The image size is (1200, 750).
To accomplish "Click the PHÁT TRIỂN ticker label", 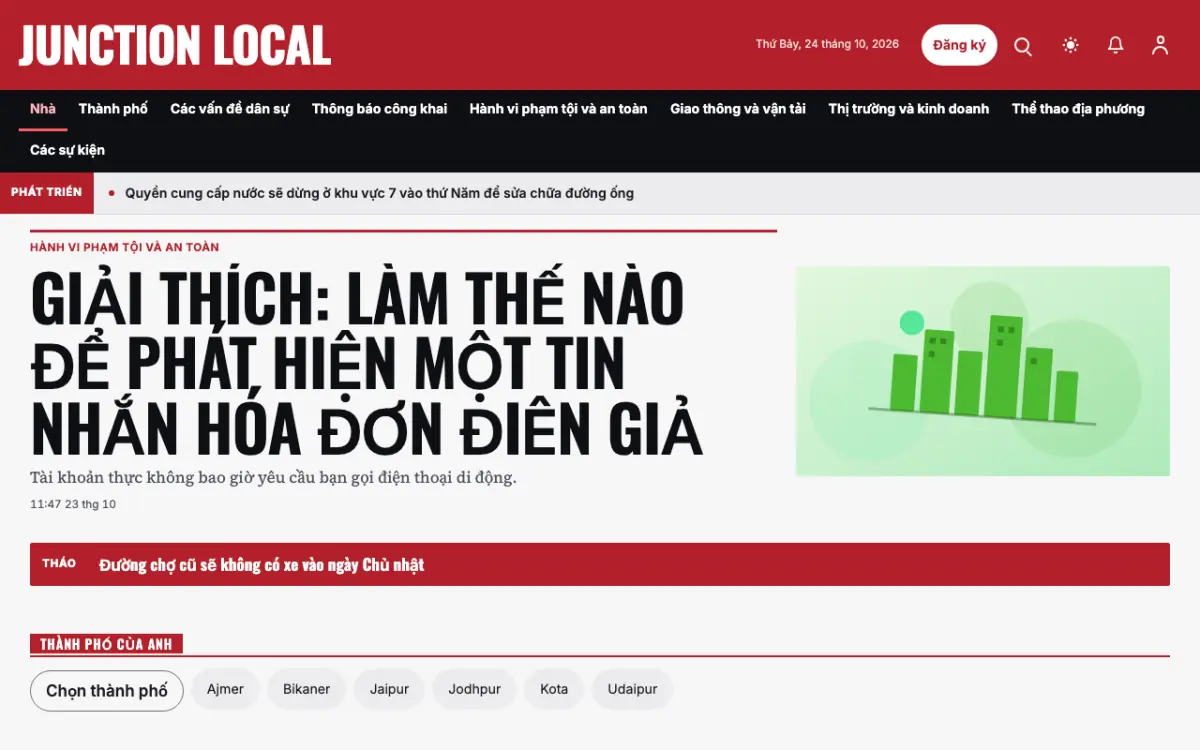I will tap(47, 193).
